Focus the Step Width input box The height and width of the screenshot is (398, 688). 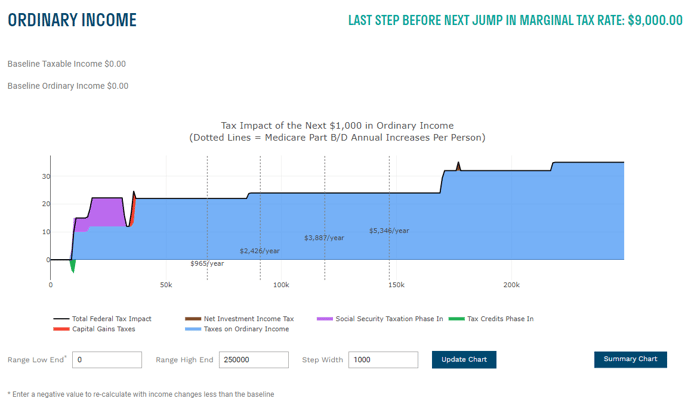click(x=383, y=359)
